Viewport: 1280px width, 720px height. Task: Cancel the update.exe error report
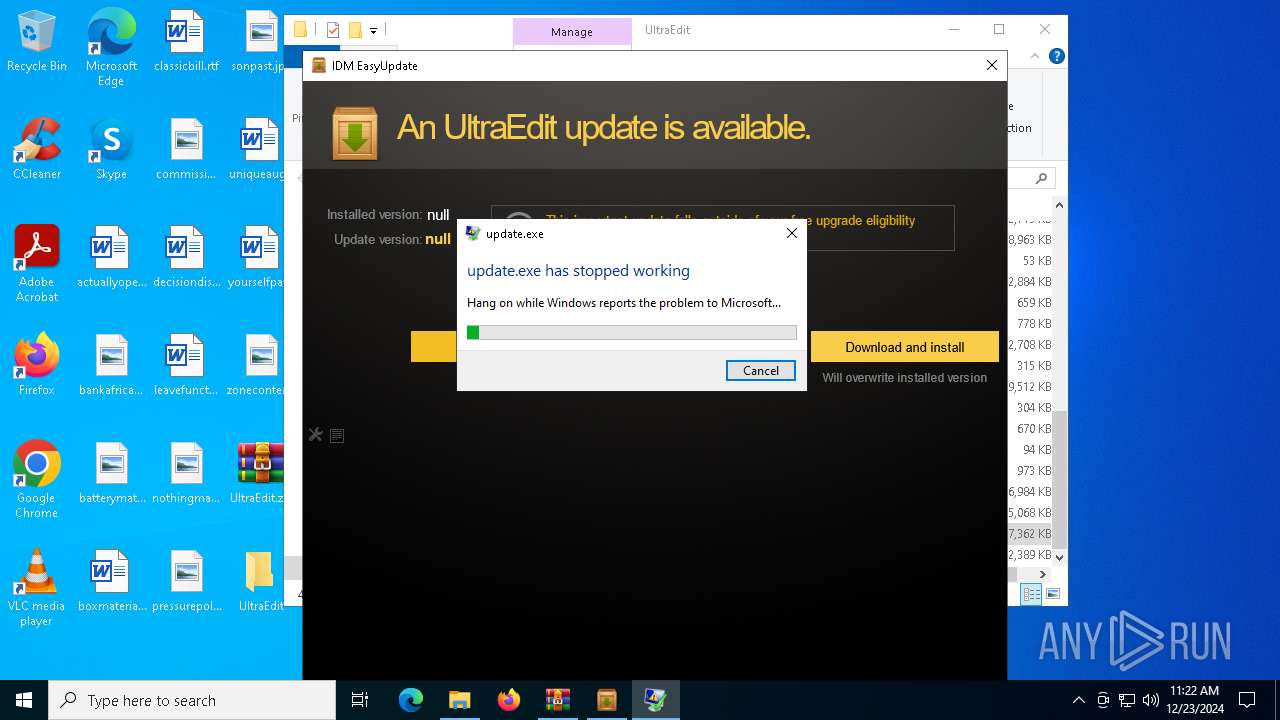point(761,370)
